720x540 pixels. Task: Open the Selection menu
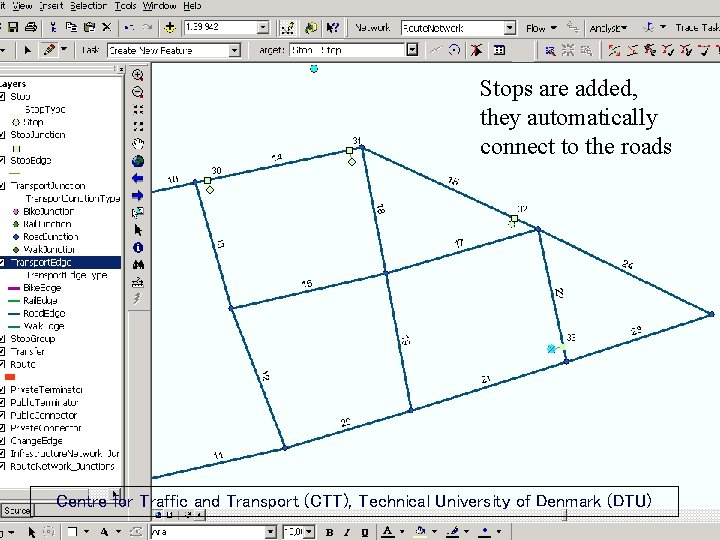[x=89, y=6]
